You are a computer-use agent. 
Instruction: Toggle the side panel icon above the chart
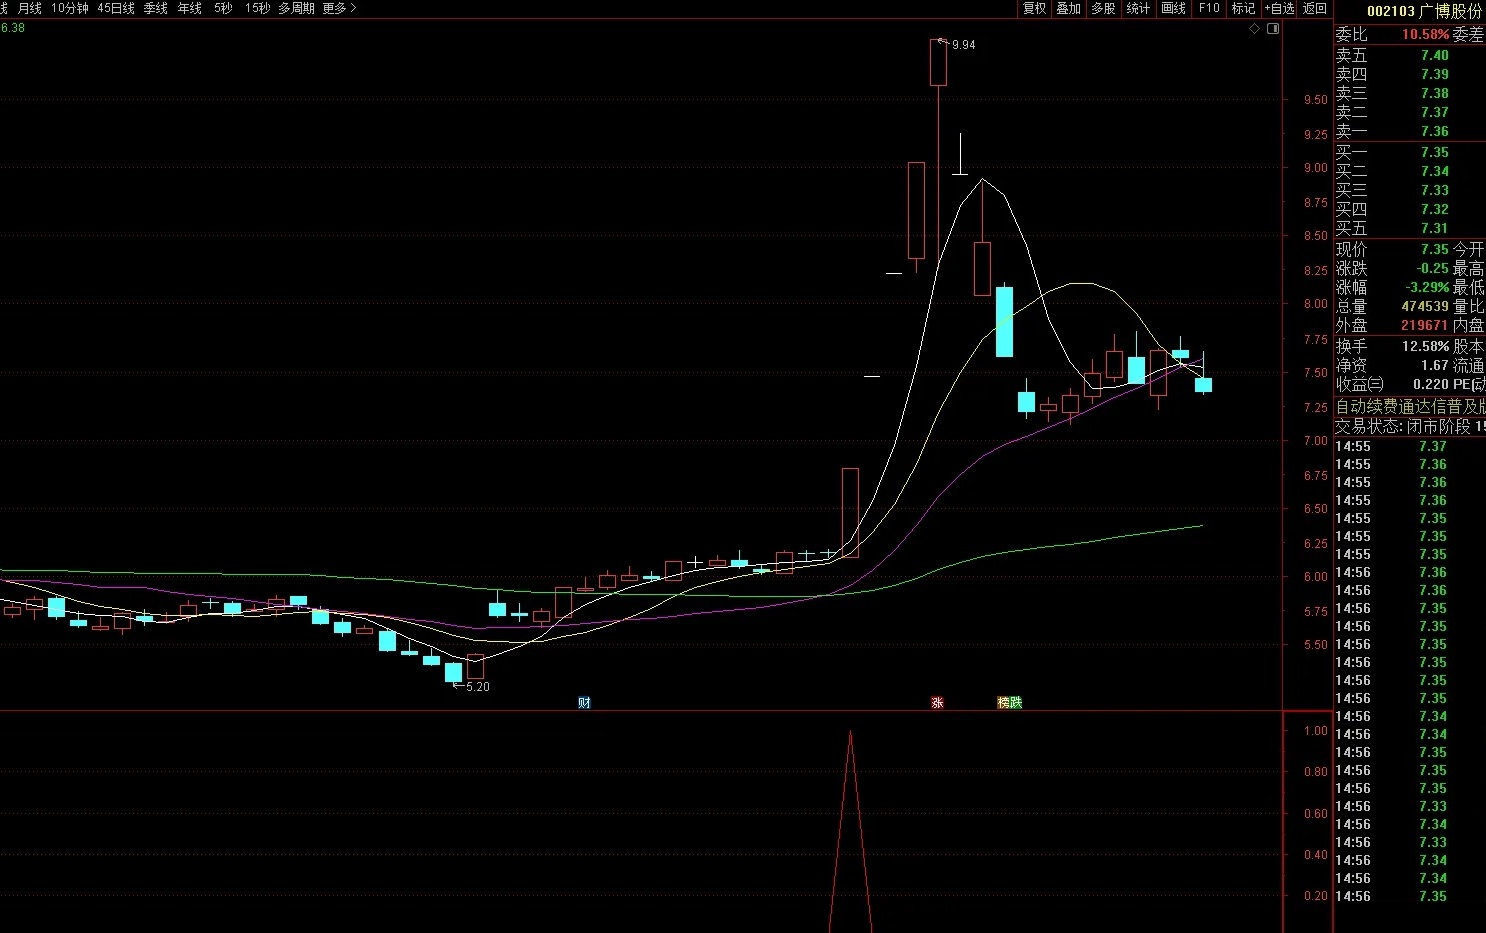pyautogui.click(x=1273, y=29)
